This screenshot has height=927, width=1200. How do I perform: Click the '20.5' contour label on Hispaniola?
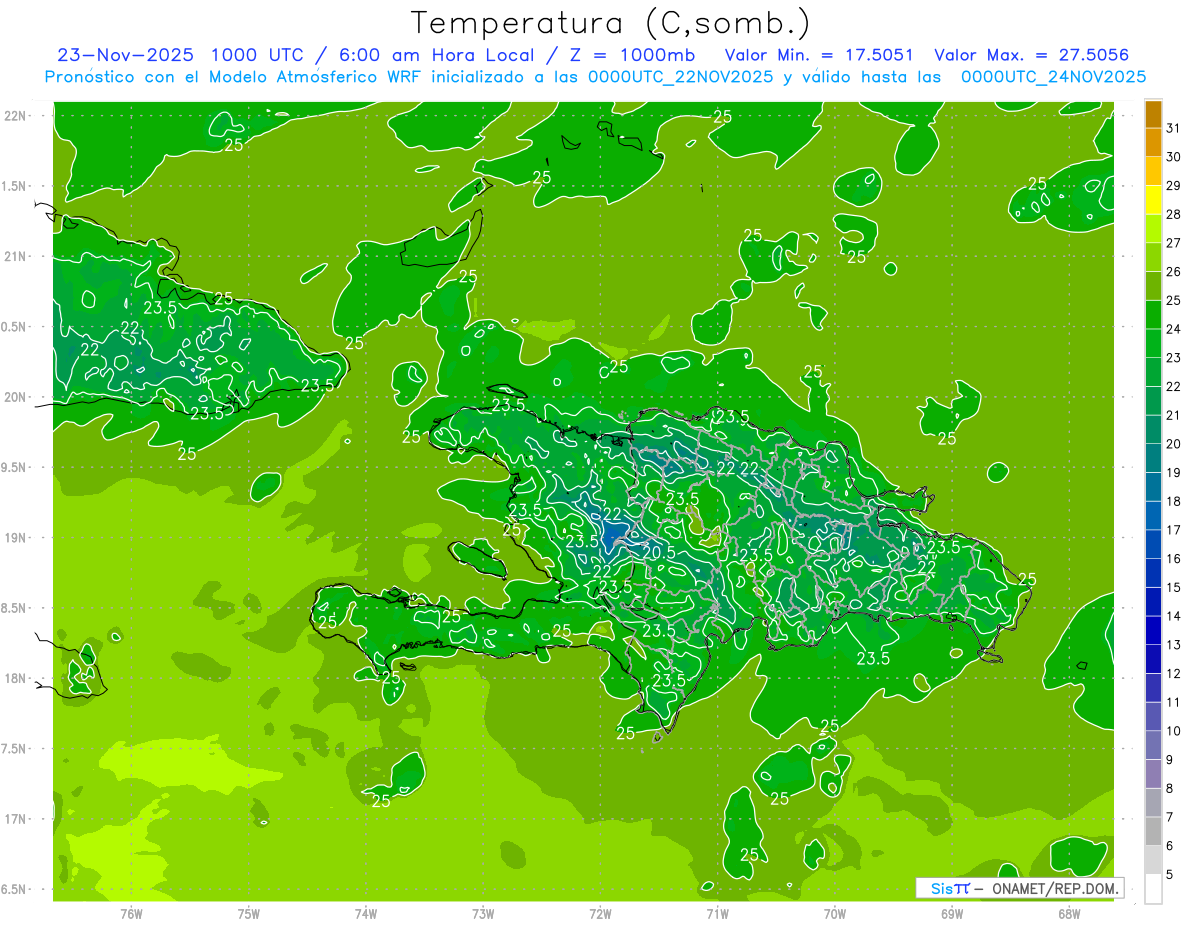(x=658, y=553)
